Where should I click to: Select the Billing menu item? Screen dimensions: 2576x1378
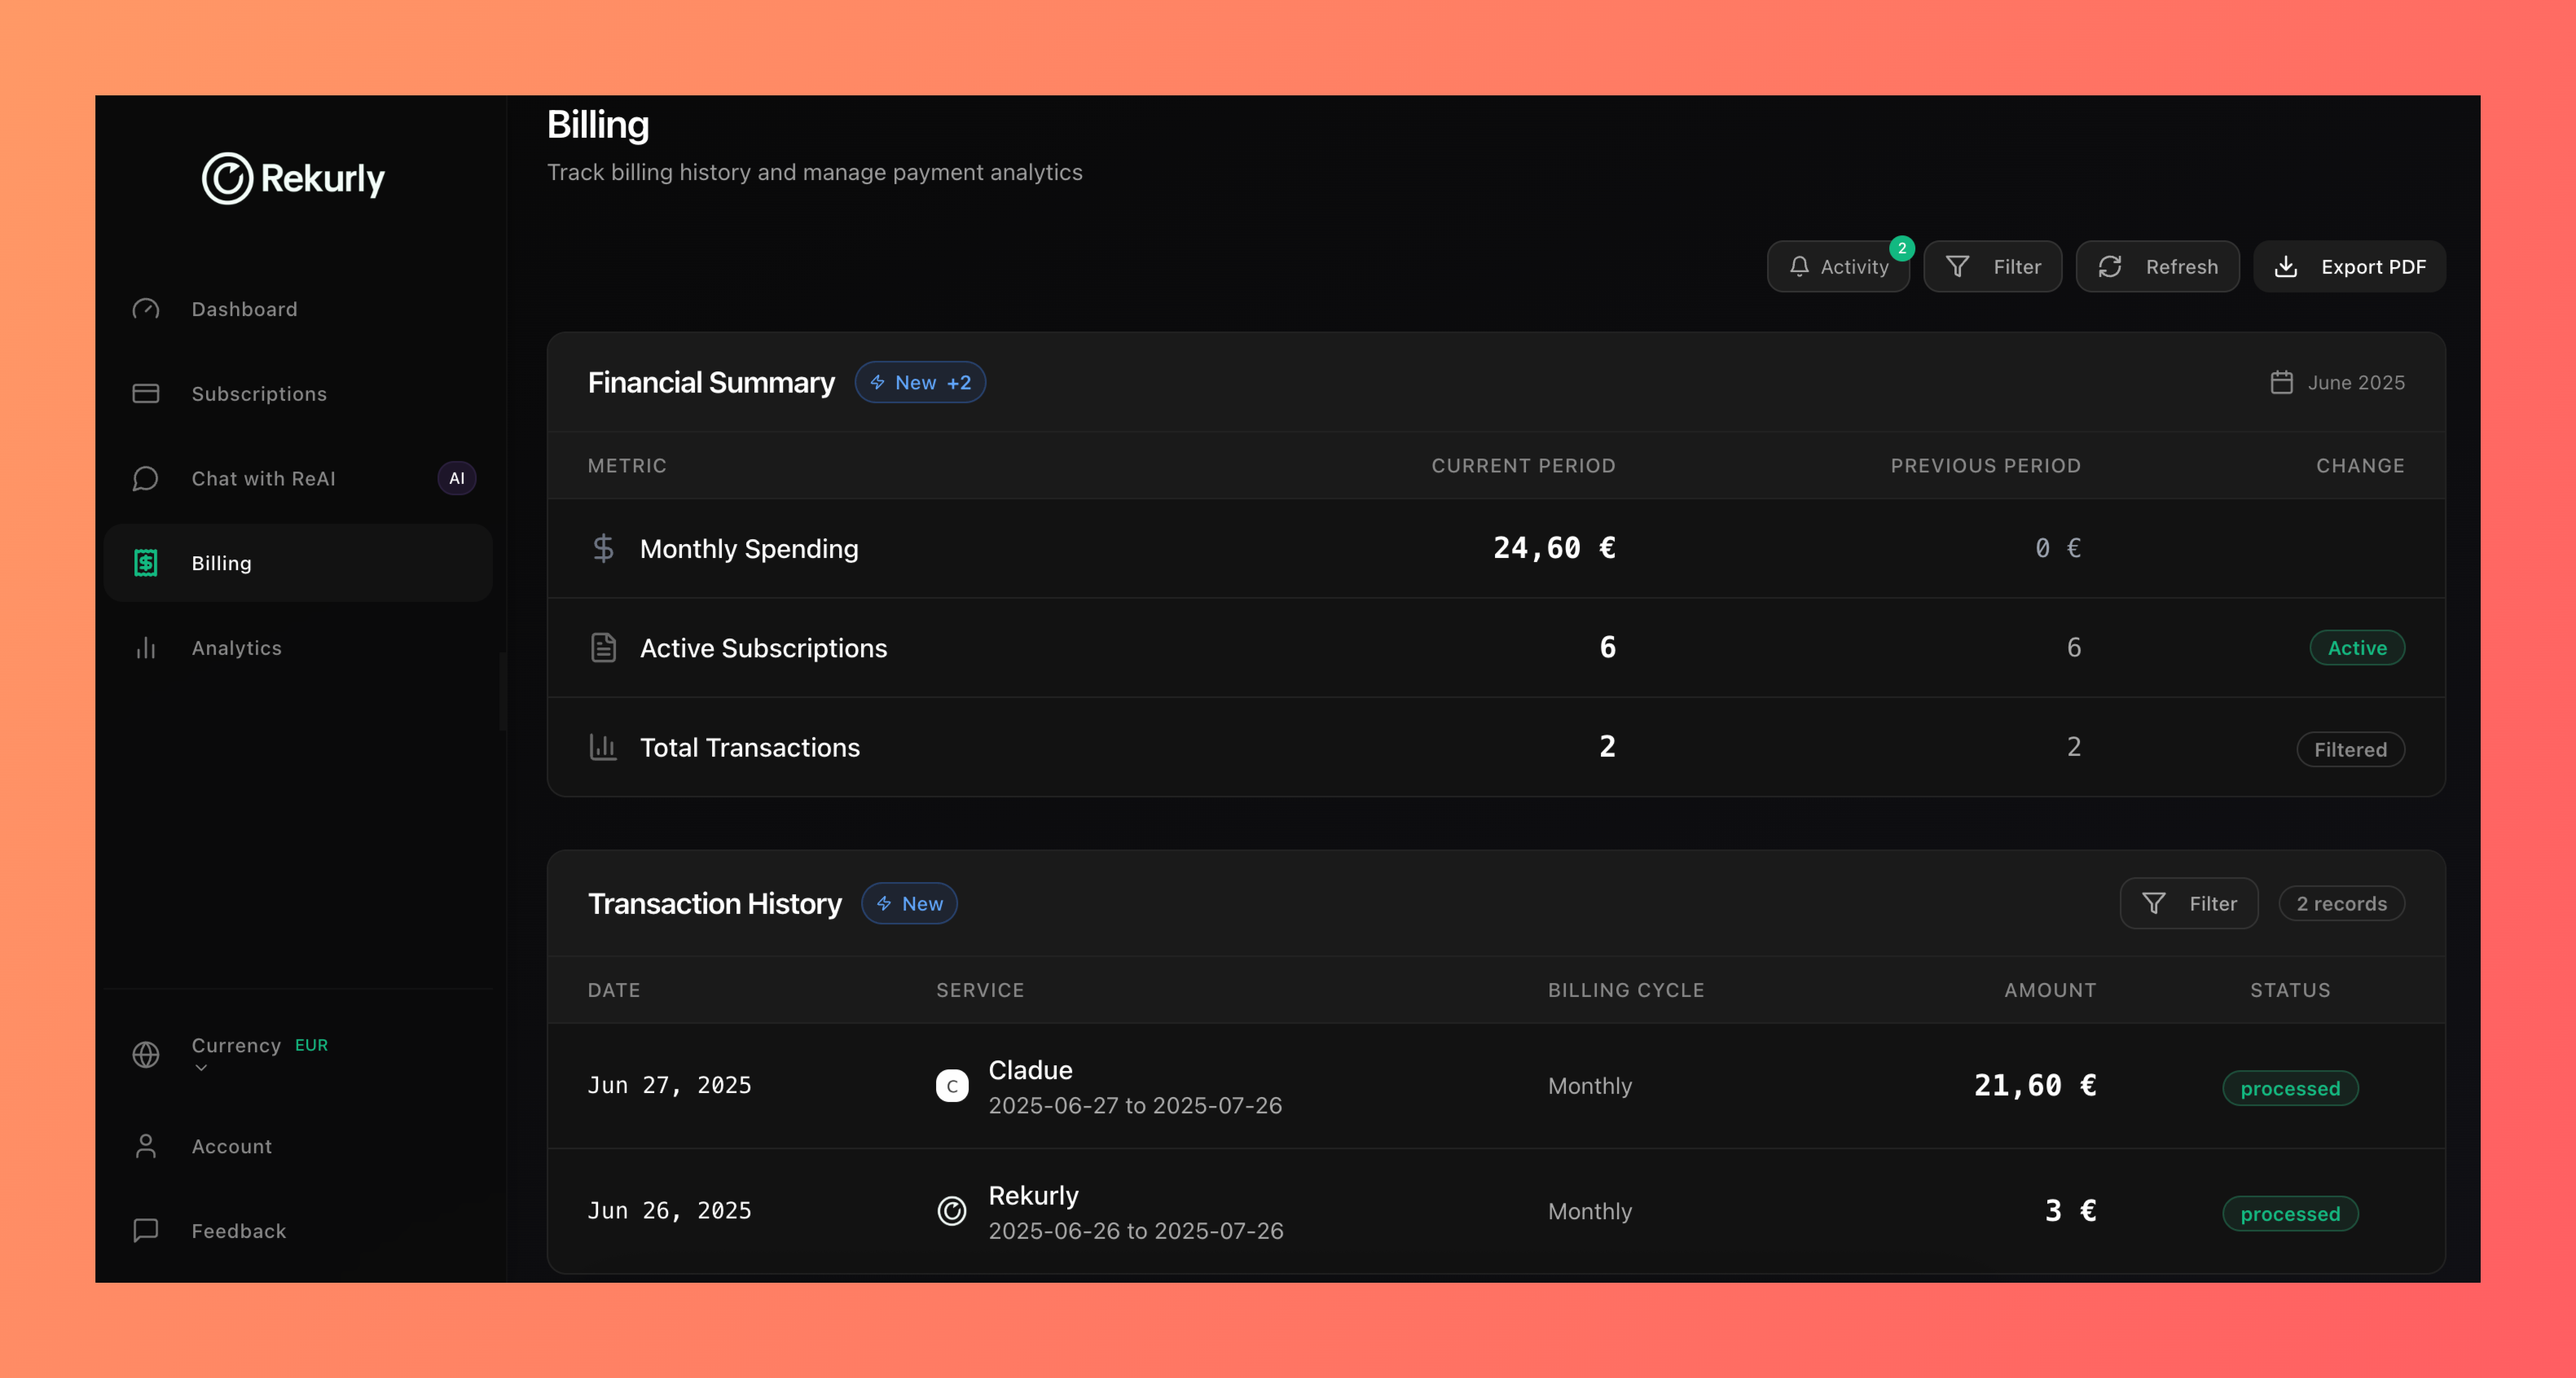pos(297,563)
